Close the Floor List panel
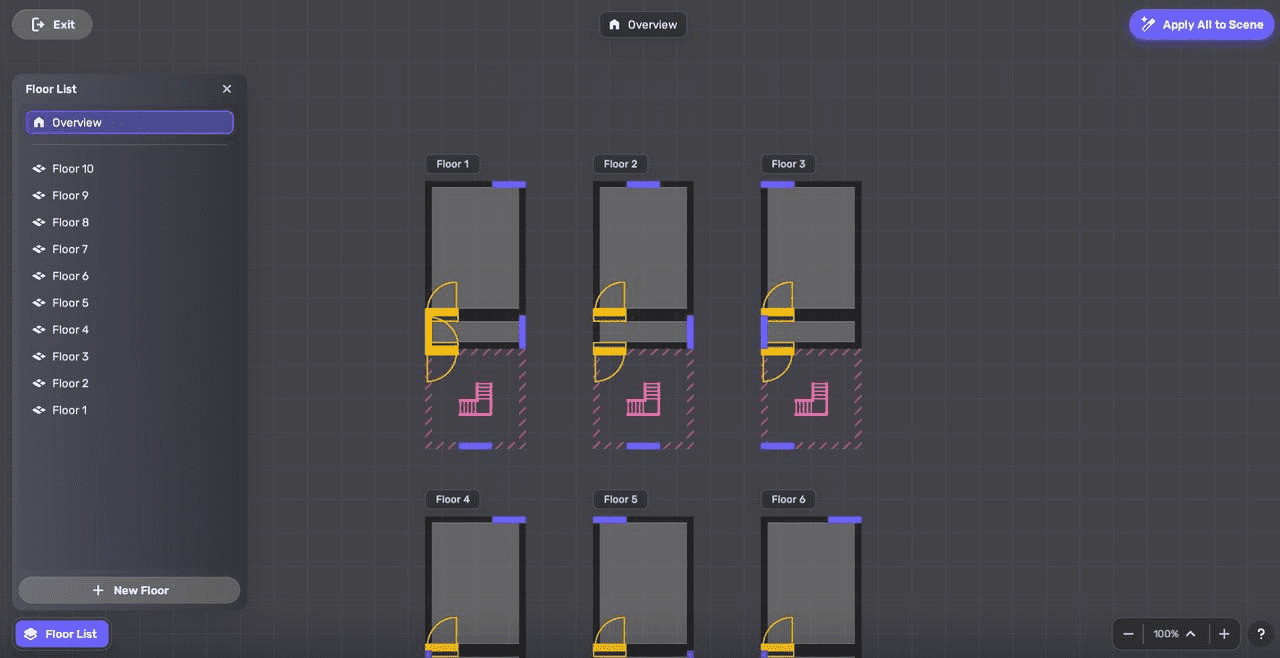 (226, 88)
